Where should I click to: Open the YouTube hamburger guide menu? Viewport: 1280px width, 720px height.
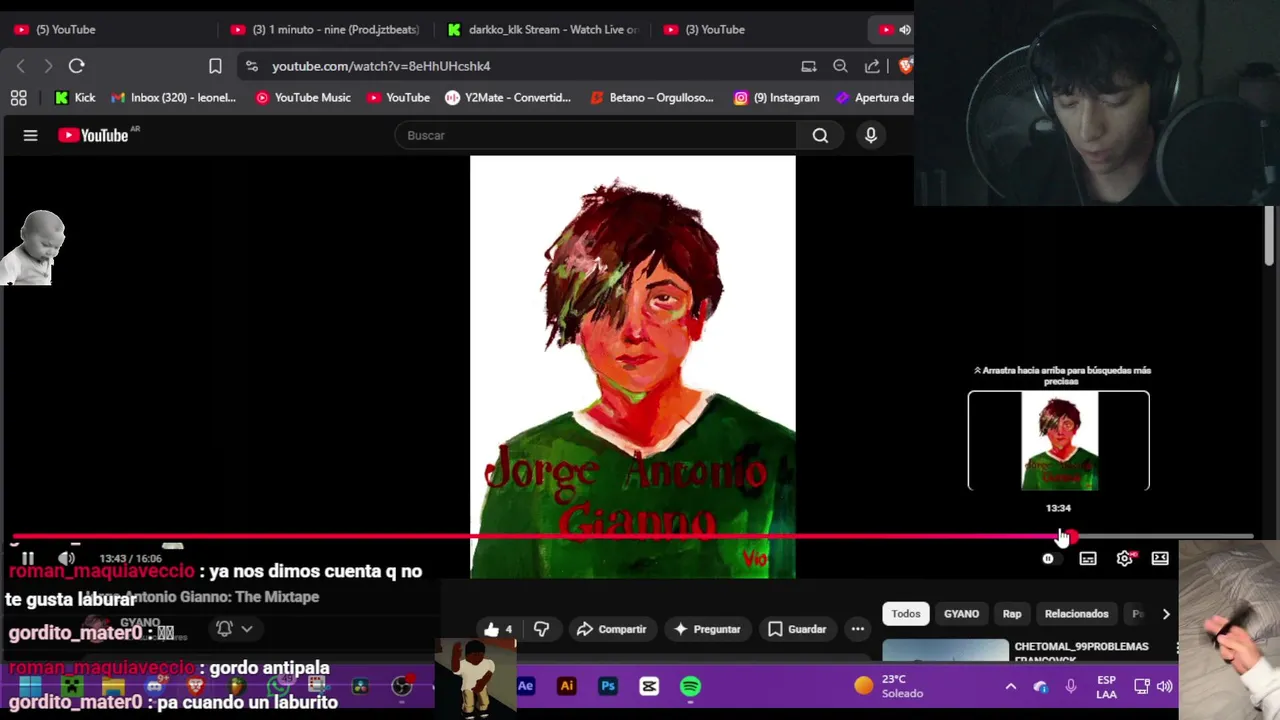(30, 135)
